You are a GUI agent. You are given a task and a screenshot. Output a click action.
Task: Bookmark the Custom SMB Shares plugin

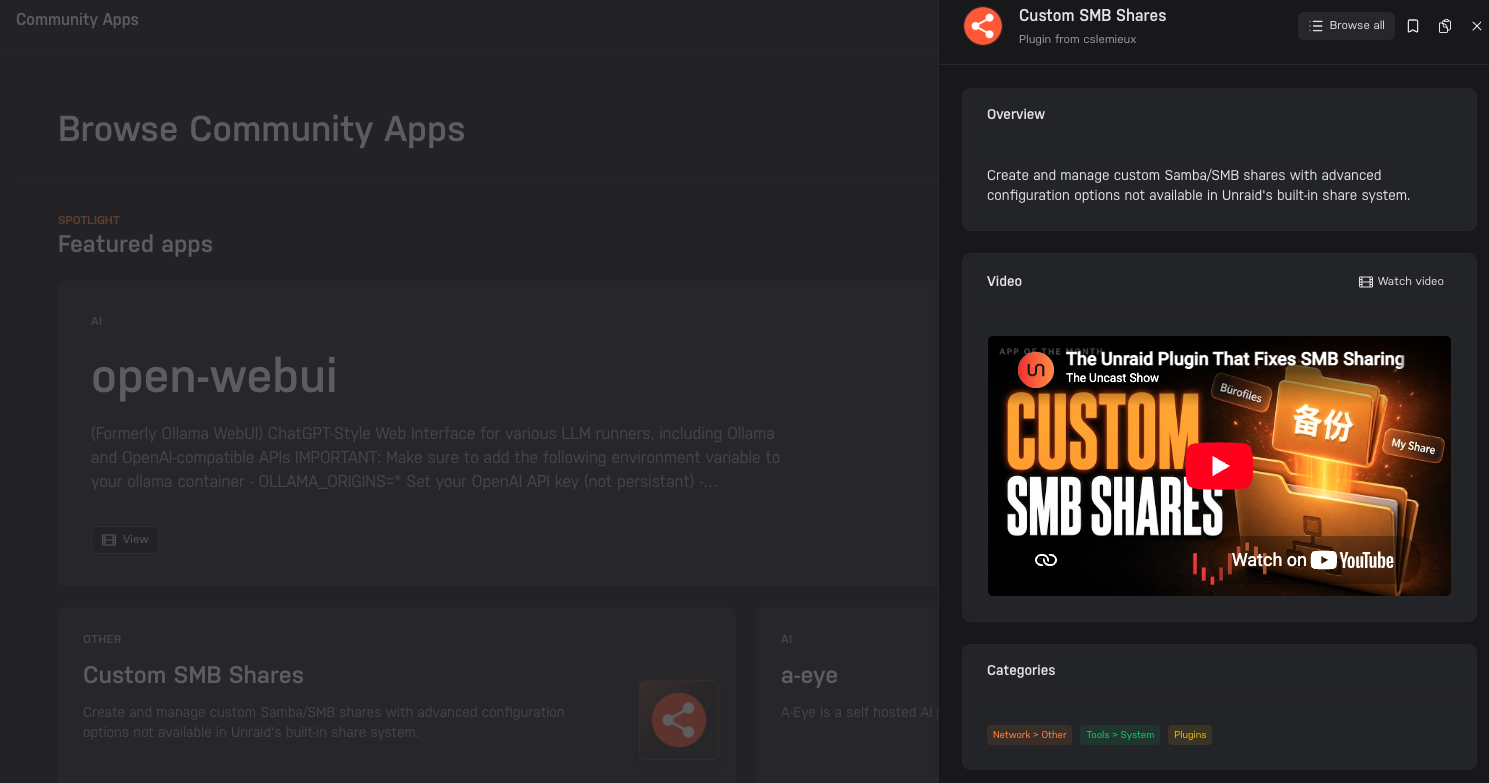click(1413, 26)
